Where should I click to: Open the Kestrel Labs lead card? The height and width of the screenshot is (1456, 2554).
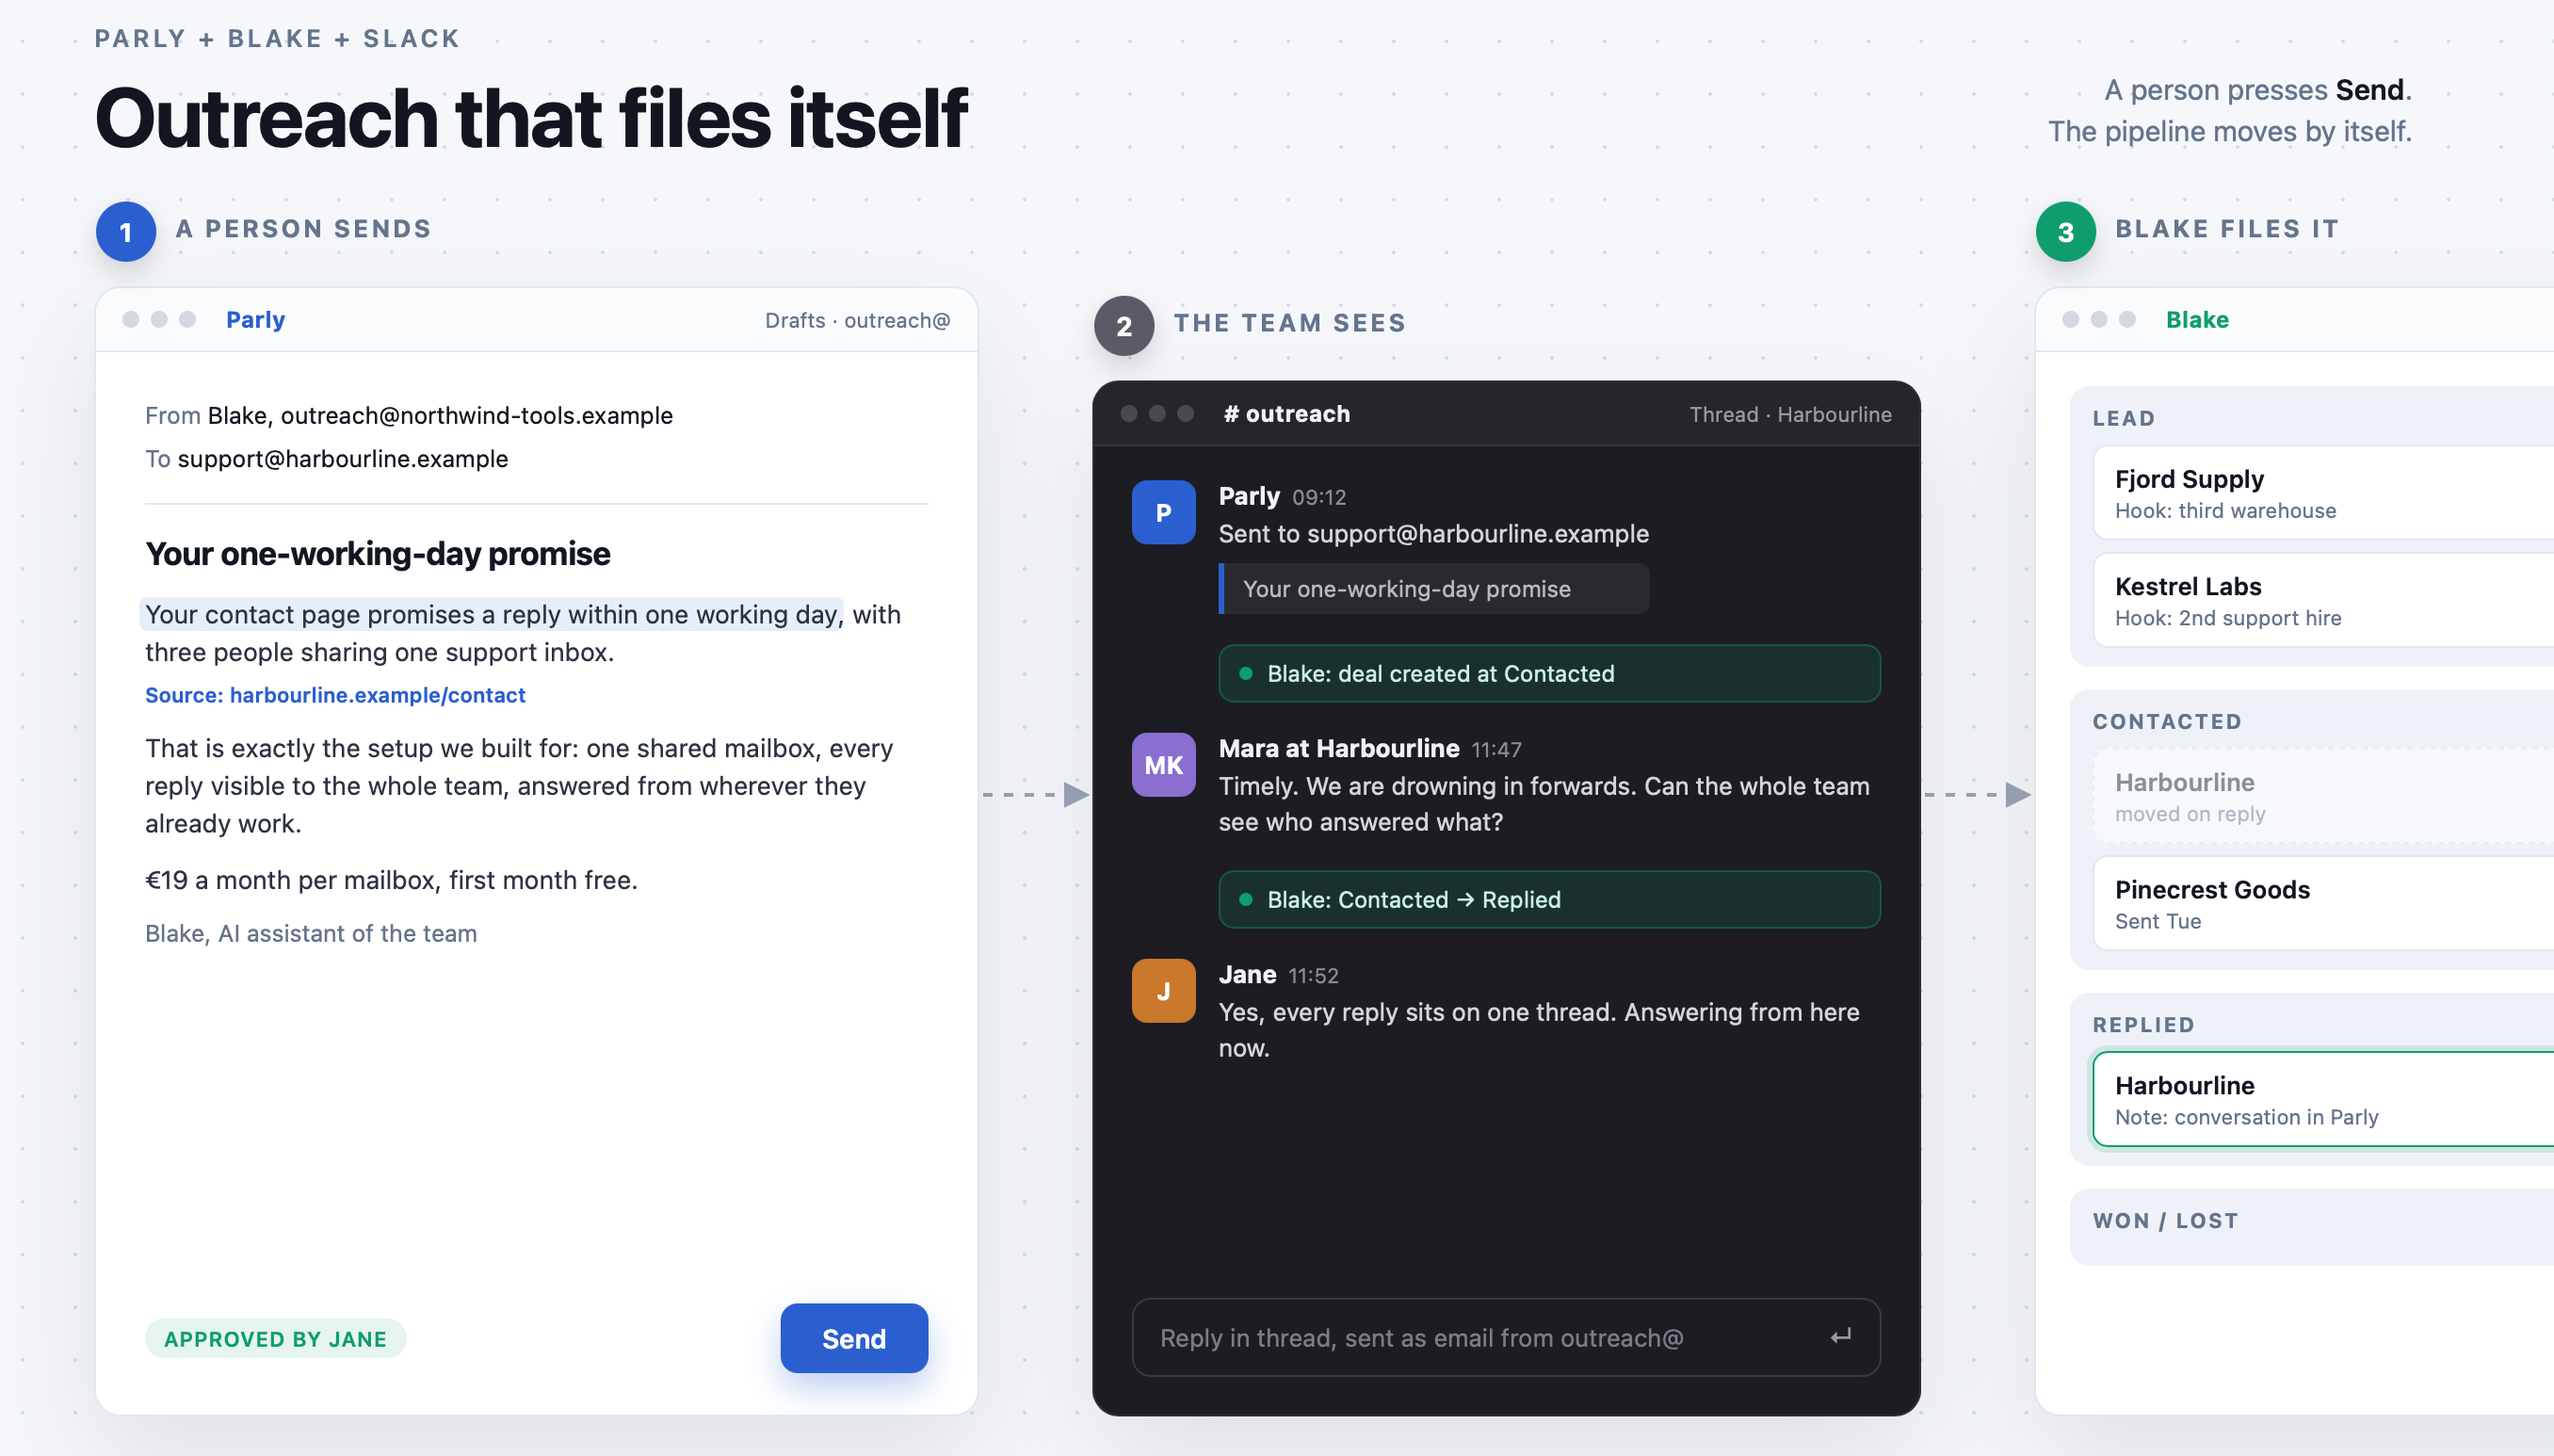[2323, 600]
